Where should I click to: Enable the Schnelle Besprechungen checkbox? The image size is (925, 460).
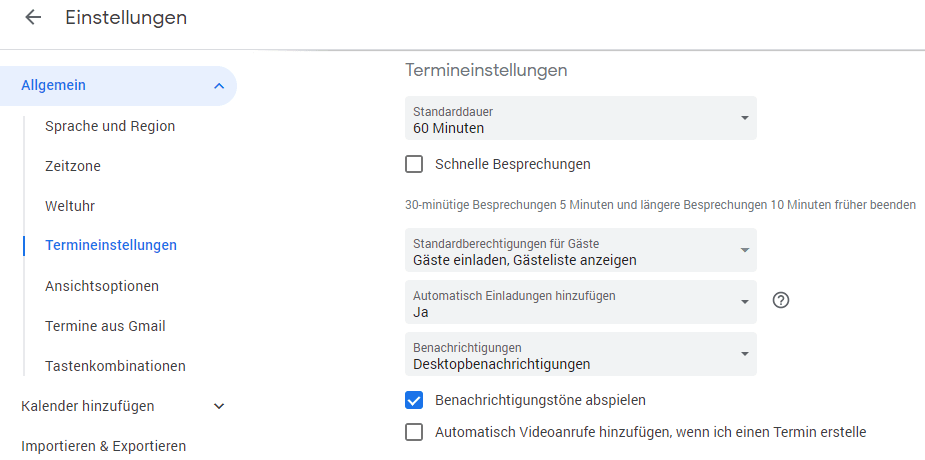click(414, 164)
